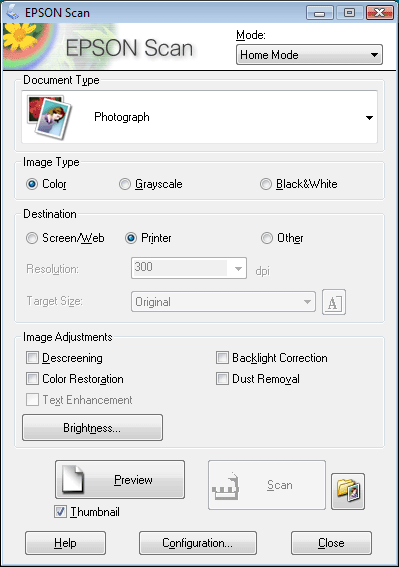The width and height of the screenshot is (399, 567).
Task: Click the text orientation icon beside Target Size
Action: pos(334,302)
